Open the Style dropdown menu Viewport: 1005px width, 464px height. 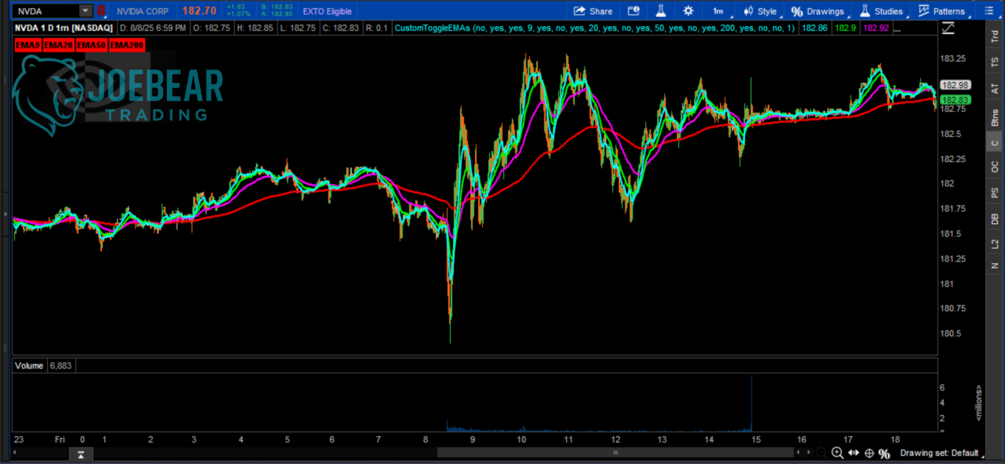click(760, 11)
